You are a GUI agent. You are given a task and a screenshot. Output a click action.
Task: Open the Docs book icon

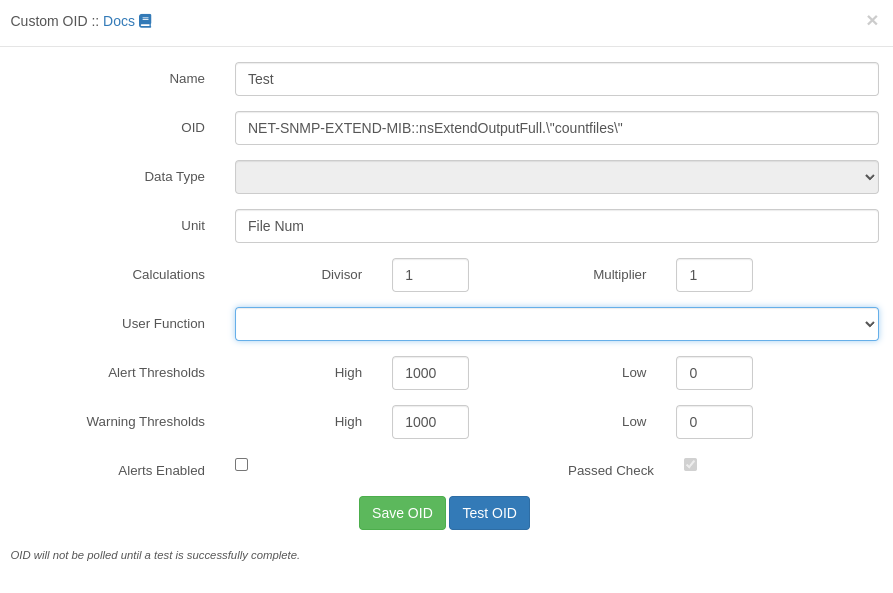point(145,21)
